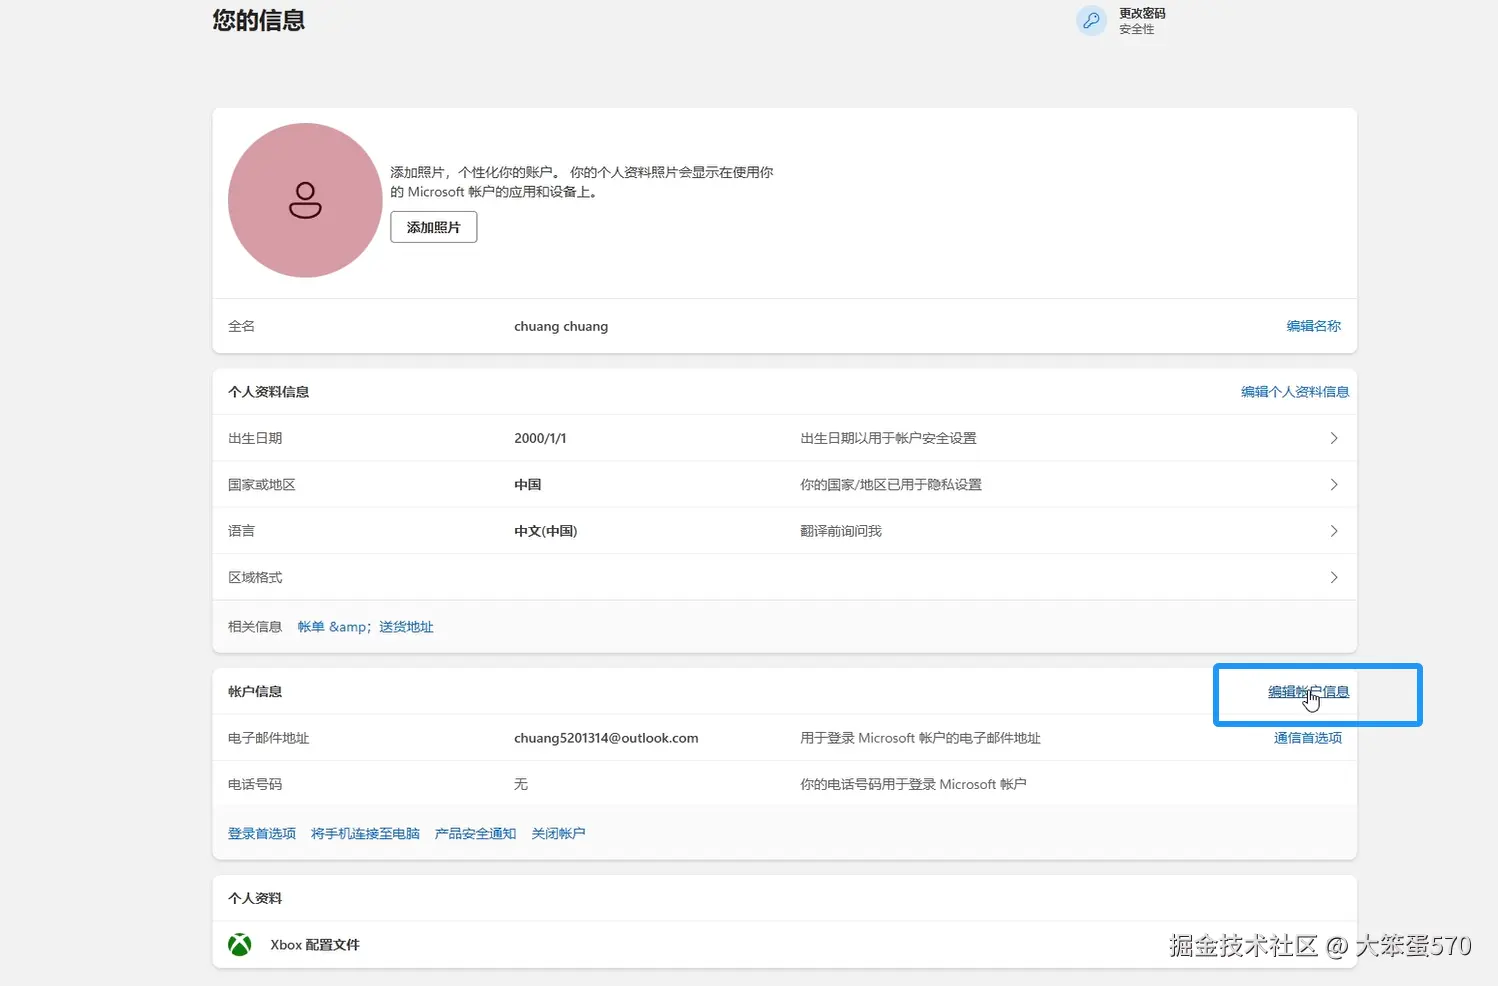Expand the 语言 row chevron
This screenshot has width=1498, height=986.
click(1334, 531)
